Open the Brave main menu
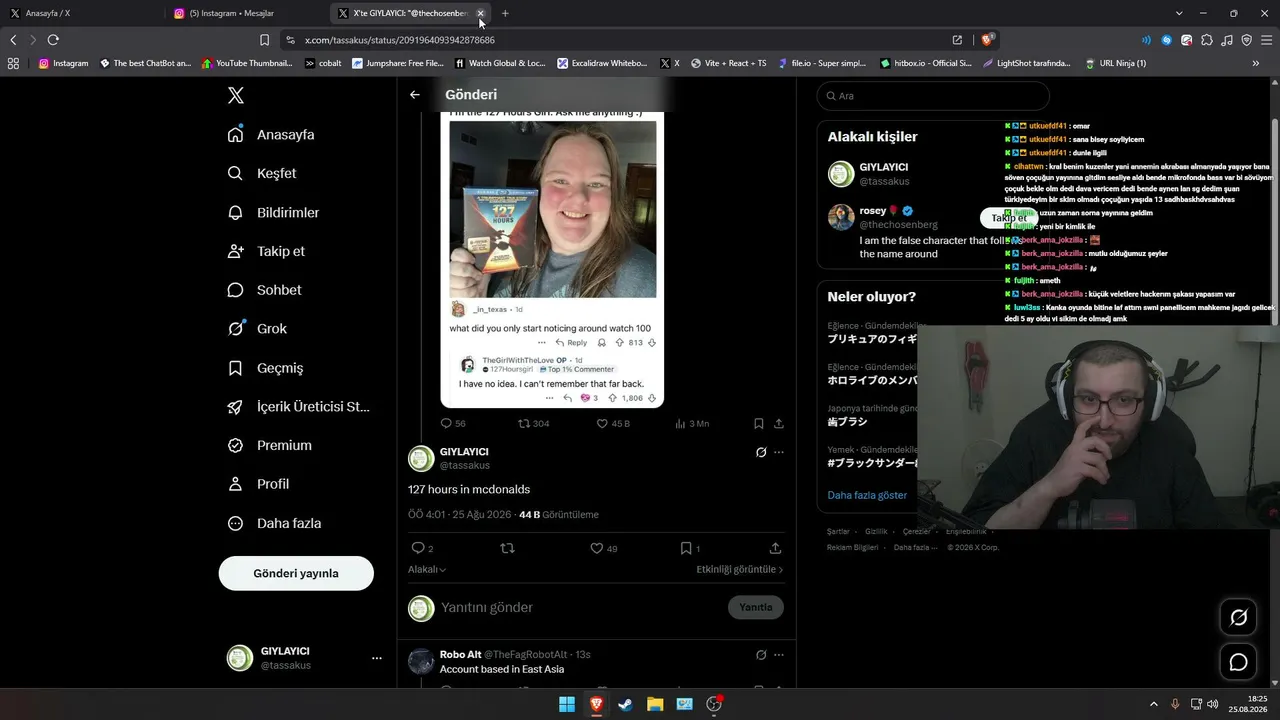Screen dimensions: 1280x720 click(x=1267, y=40)
